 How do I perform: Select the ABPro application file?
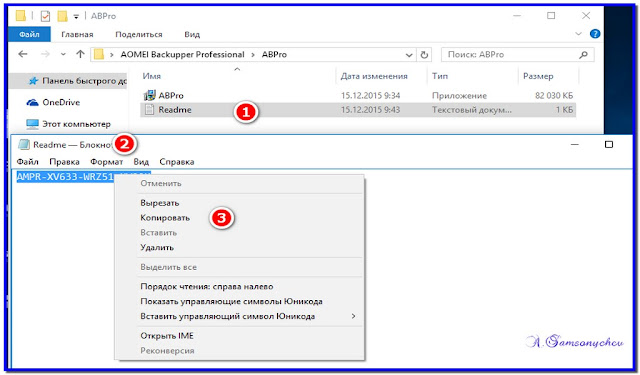click(358, 95)
